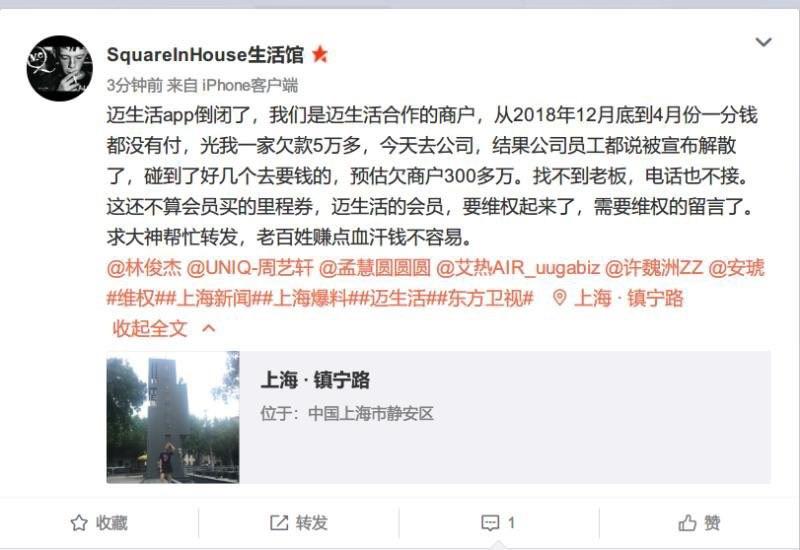Open mention @林俊杰
The image size is (800, 550).
[144, 268]
